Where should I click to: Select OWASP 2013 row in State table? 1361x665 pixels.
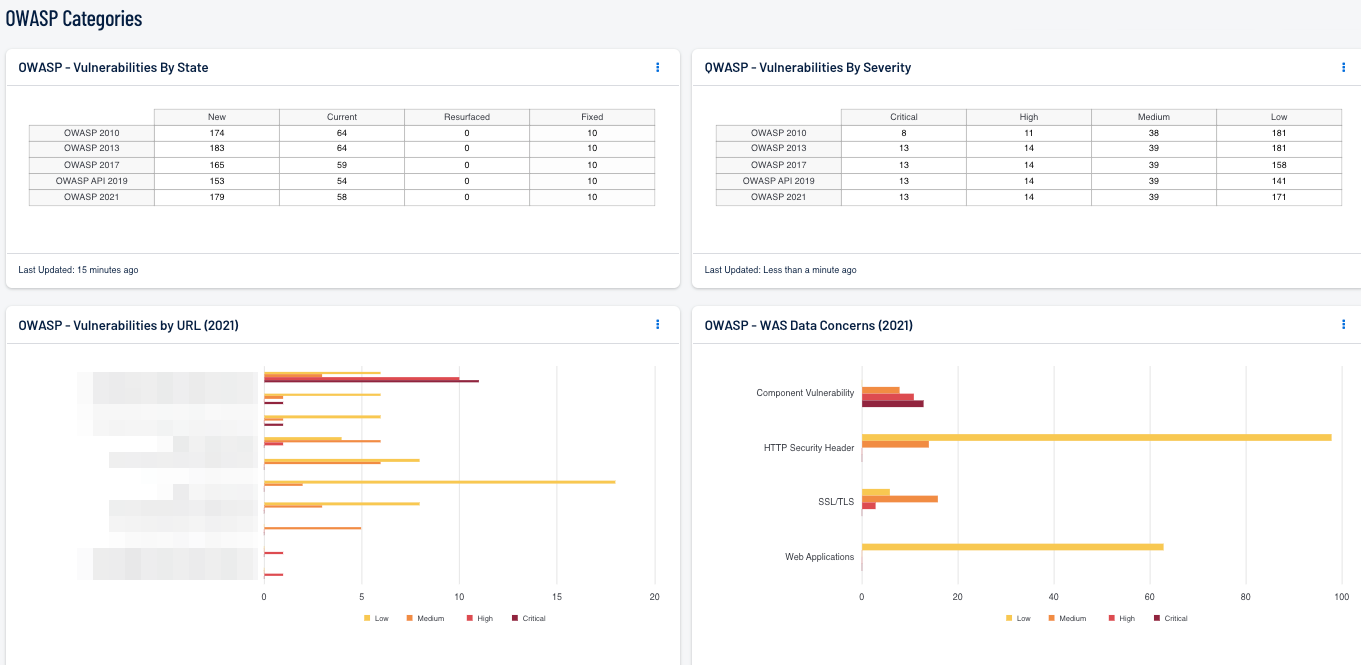[342, 148]
